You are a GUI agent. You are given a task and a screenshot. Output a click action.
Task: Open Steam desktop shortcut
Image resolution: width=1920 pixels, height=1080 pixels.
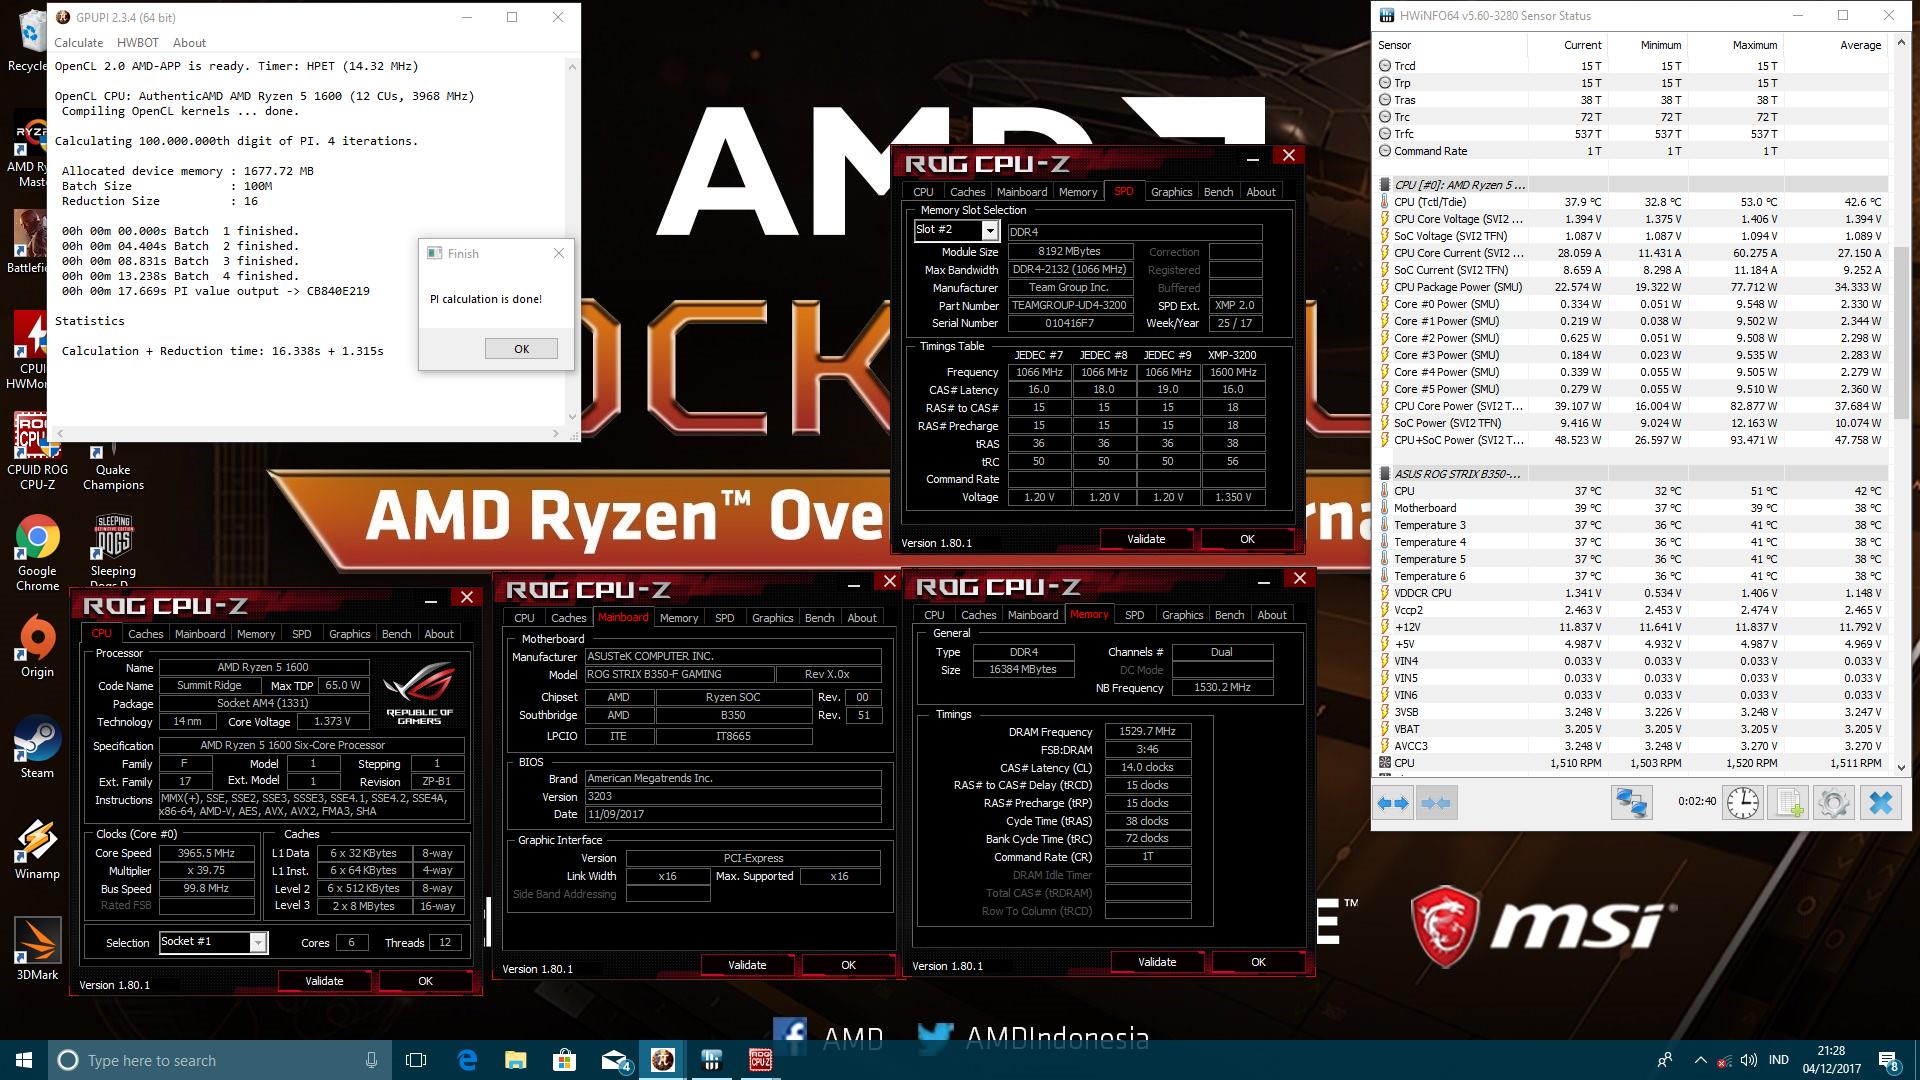(37, 749)
